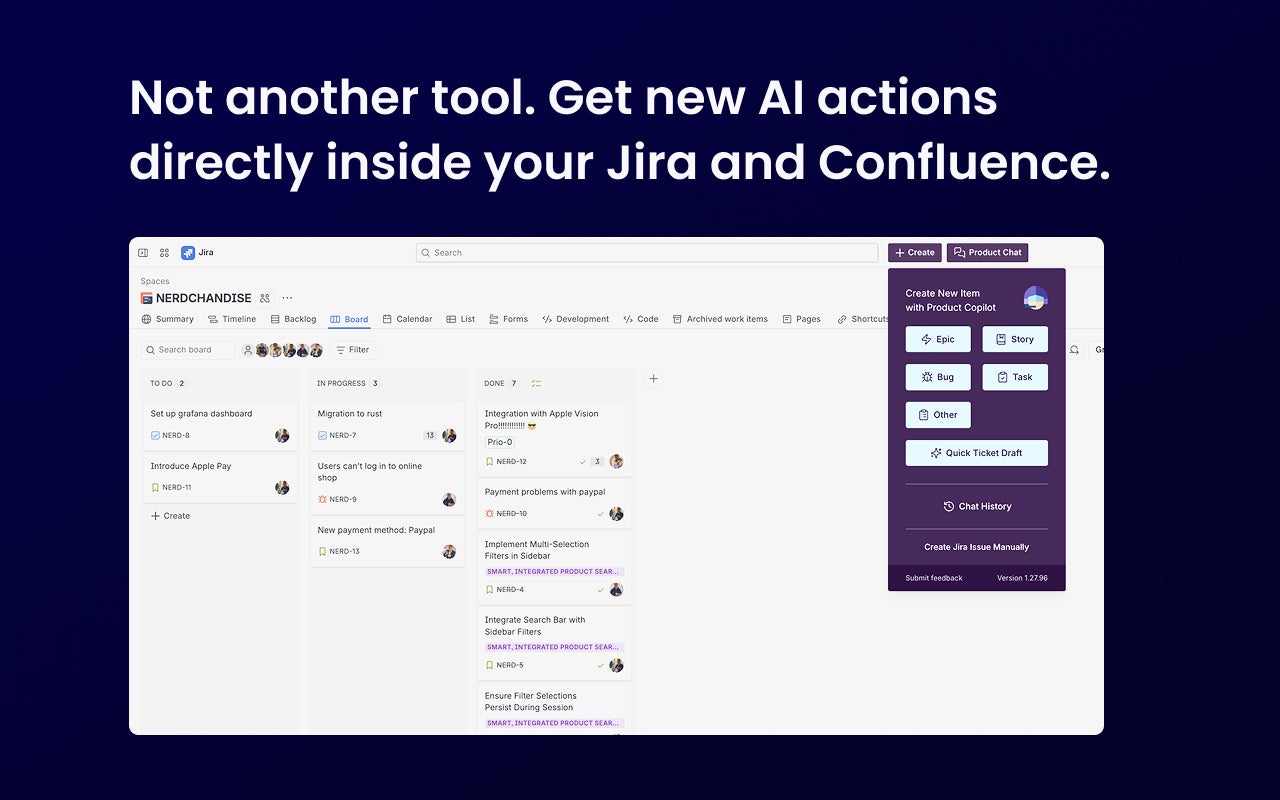Open the Code tab
Viewport: 1280px width, 800px height.
tap(641, 319)
